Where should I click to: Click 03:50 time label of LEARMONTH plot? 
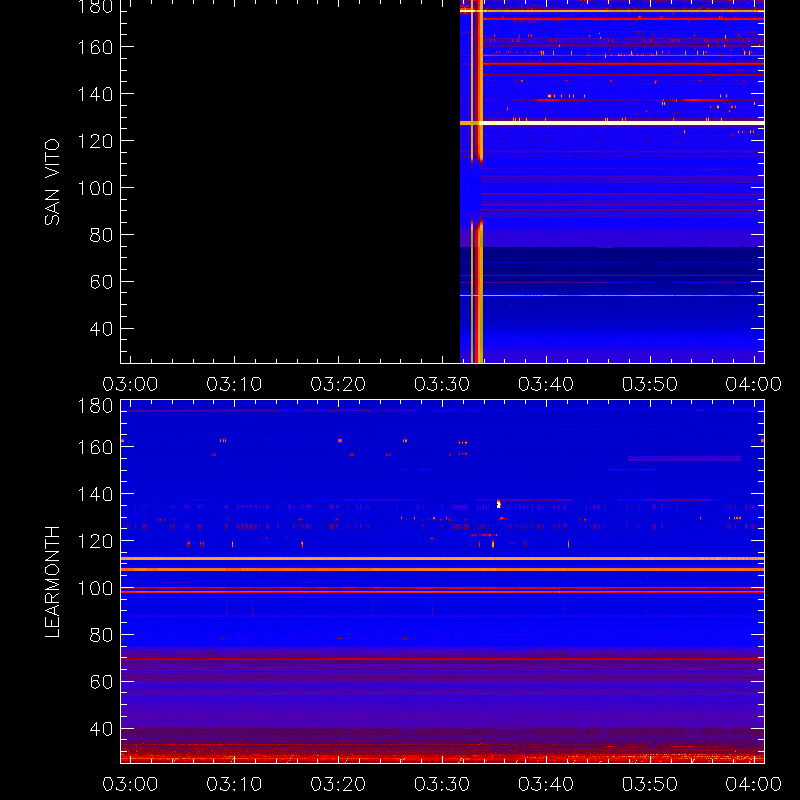pos(649,784)
